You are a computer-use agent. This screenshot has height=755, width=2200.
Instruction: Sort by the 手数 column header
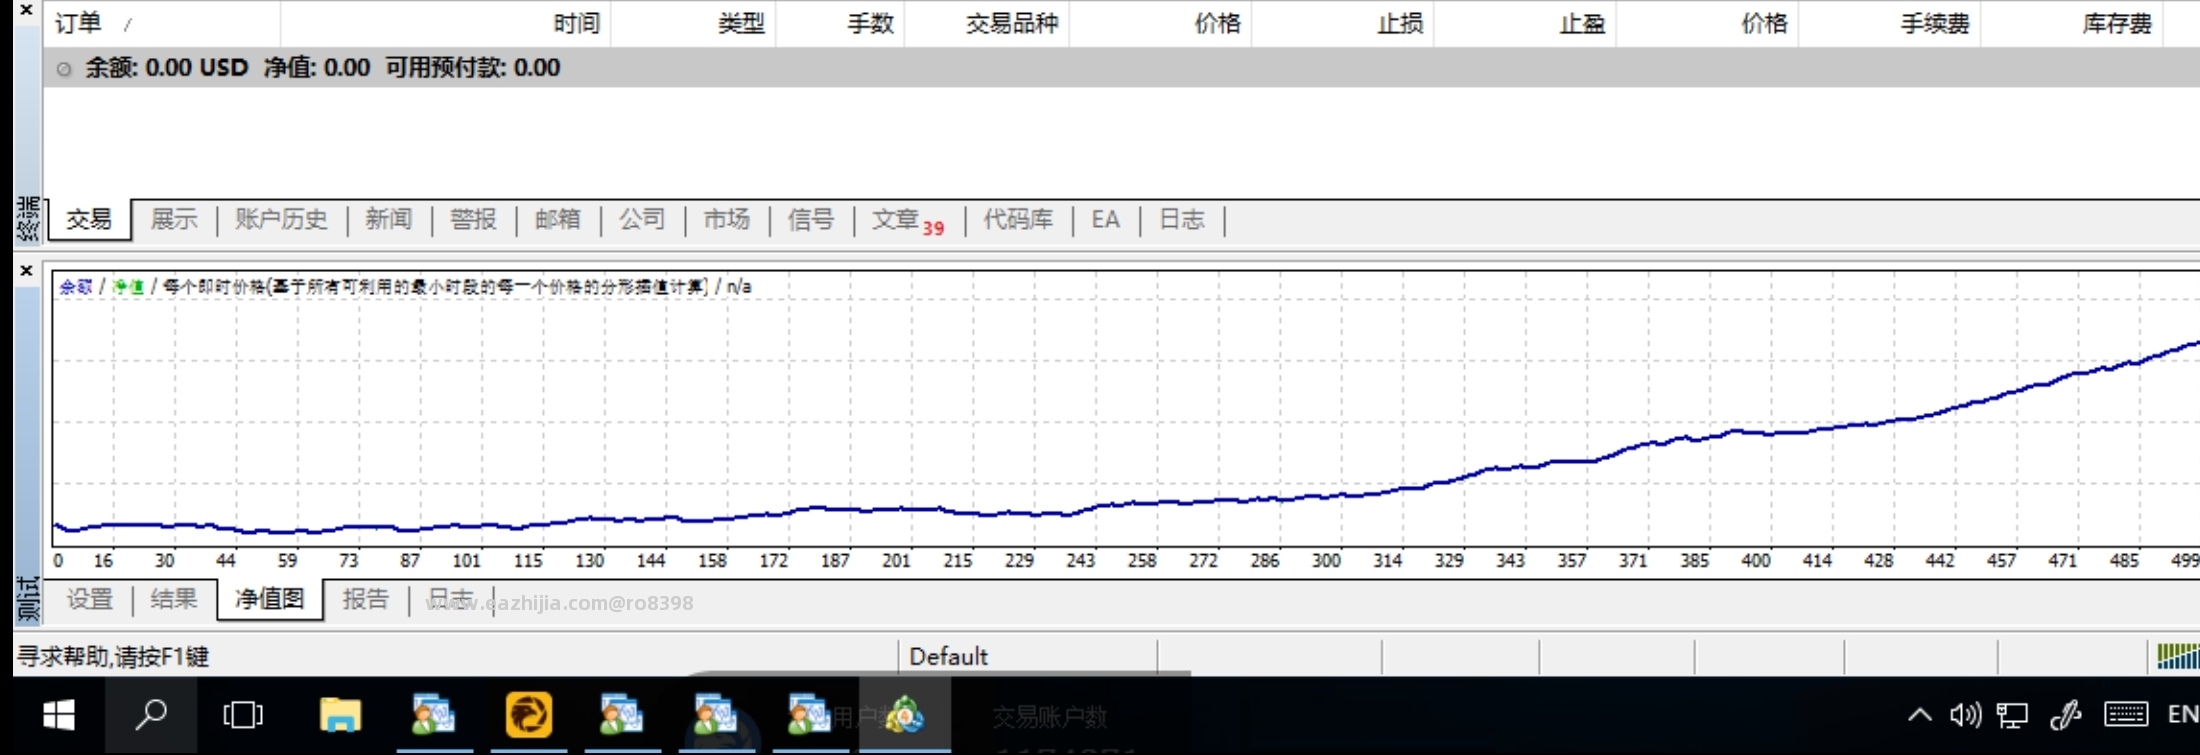[840, 24]
